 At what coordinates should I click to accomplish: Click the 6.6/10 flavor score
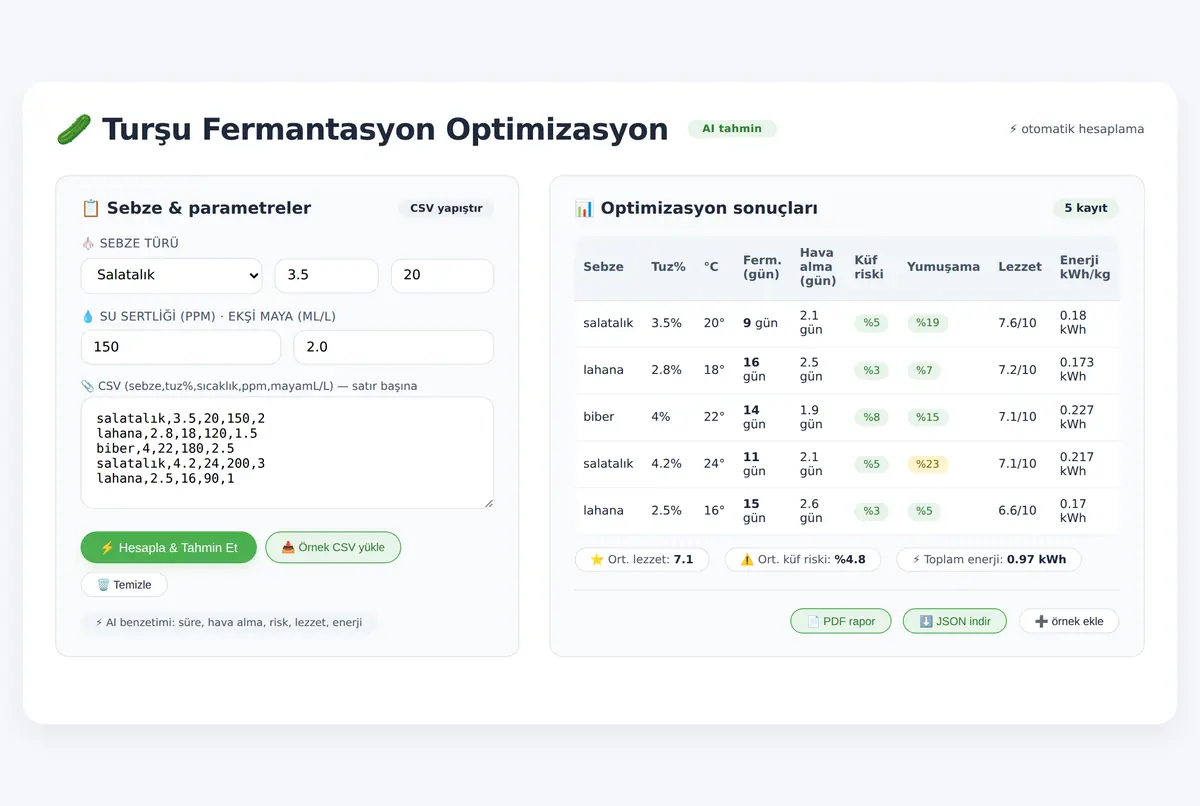click(x=1018, y=511)
